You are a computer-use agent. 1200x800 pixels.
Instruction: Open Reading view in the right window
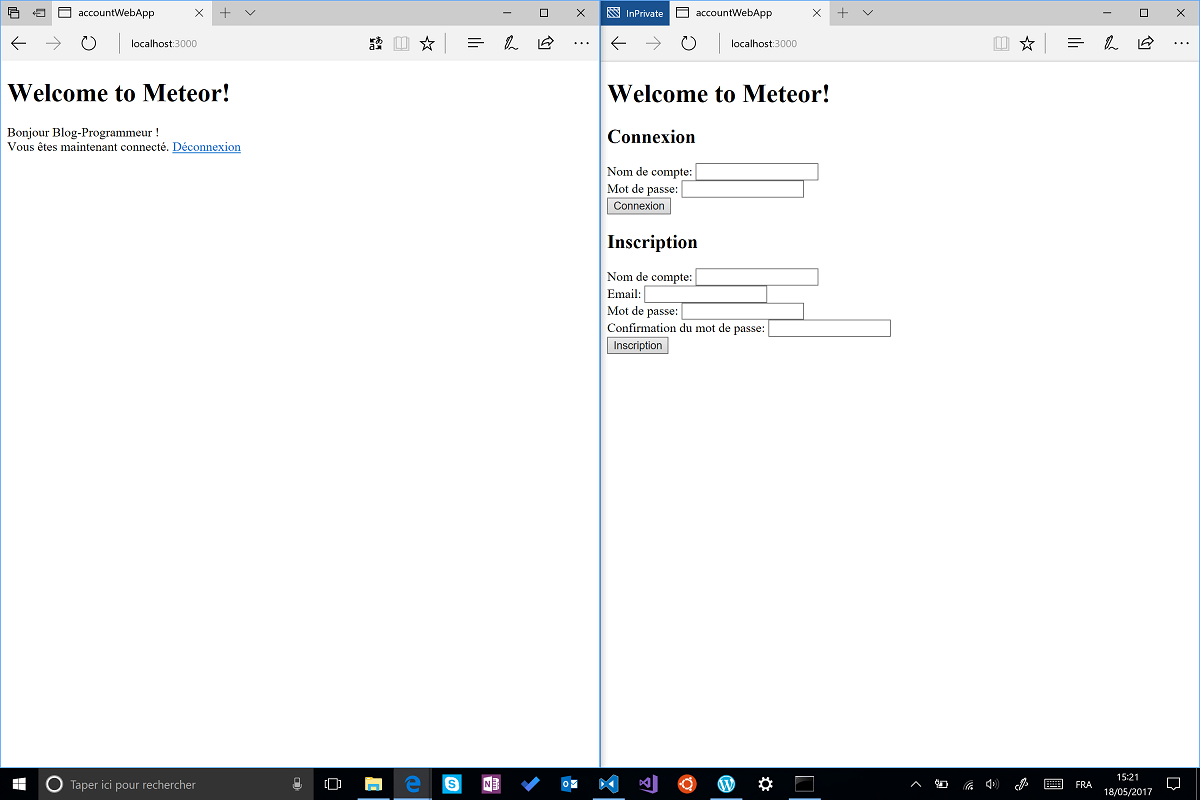[x=1001, y=43]
